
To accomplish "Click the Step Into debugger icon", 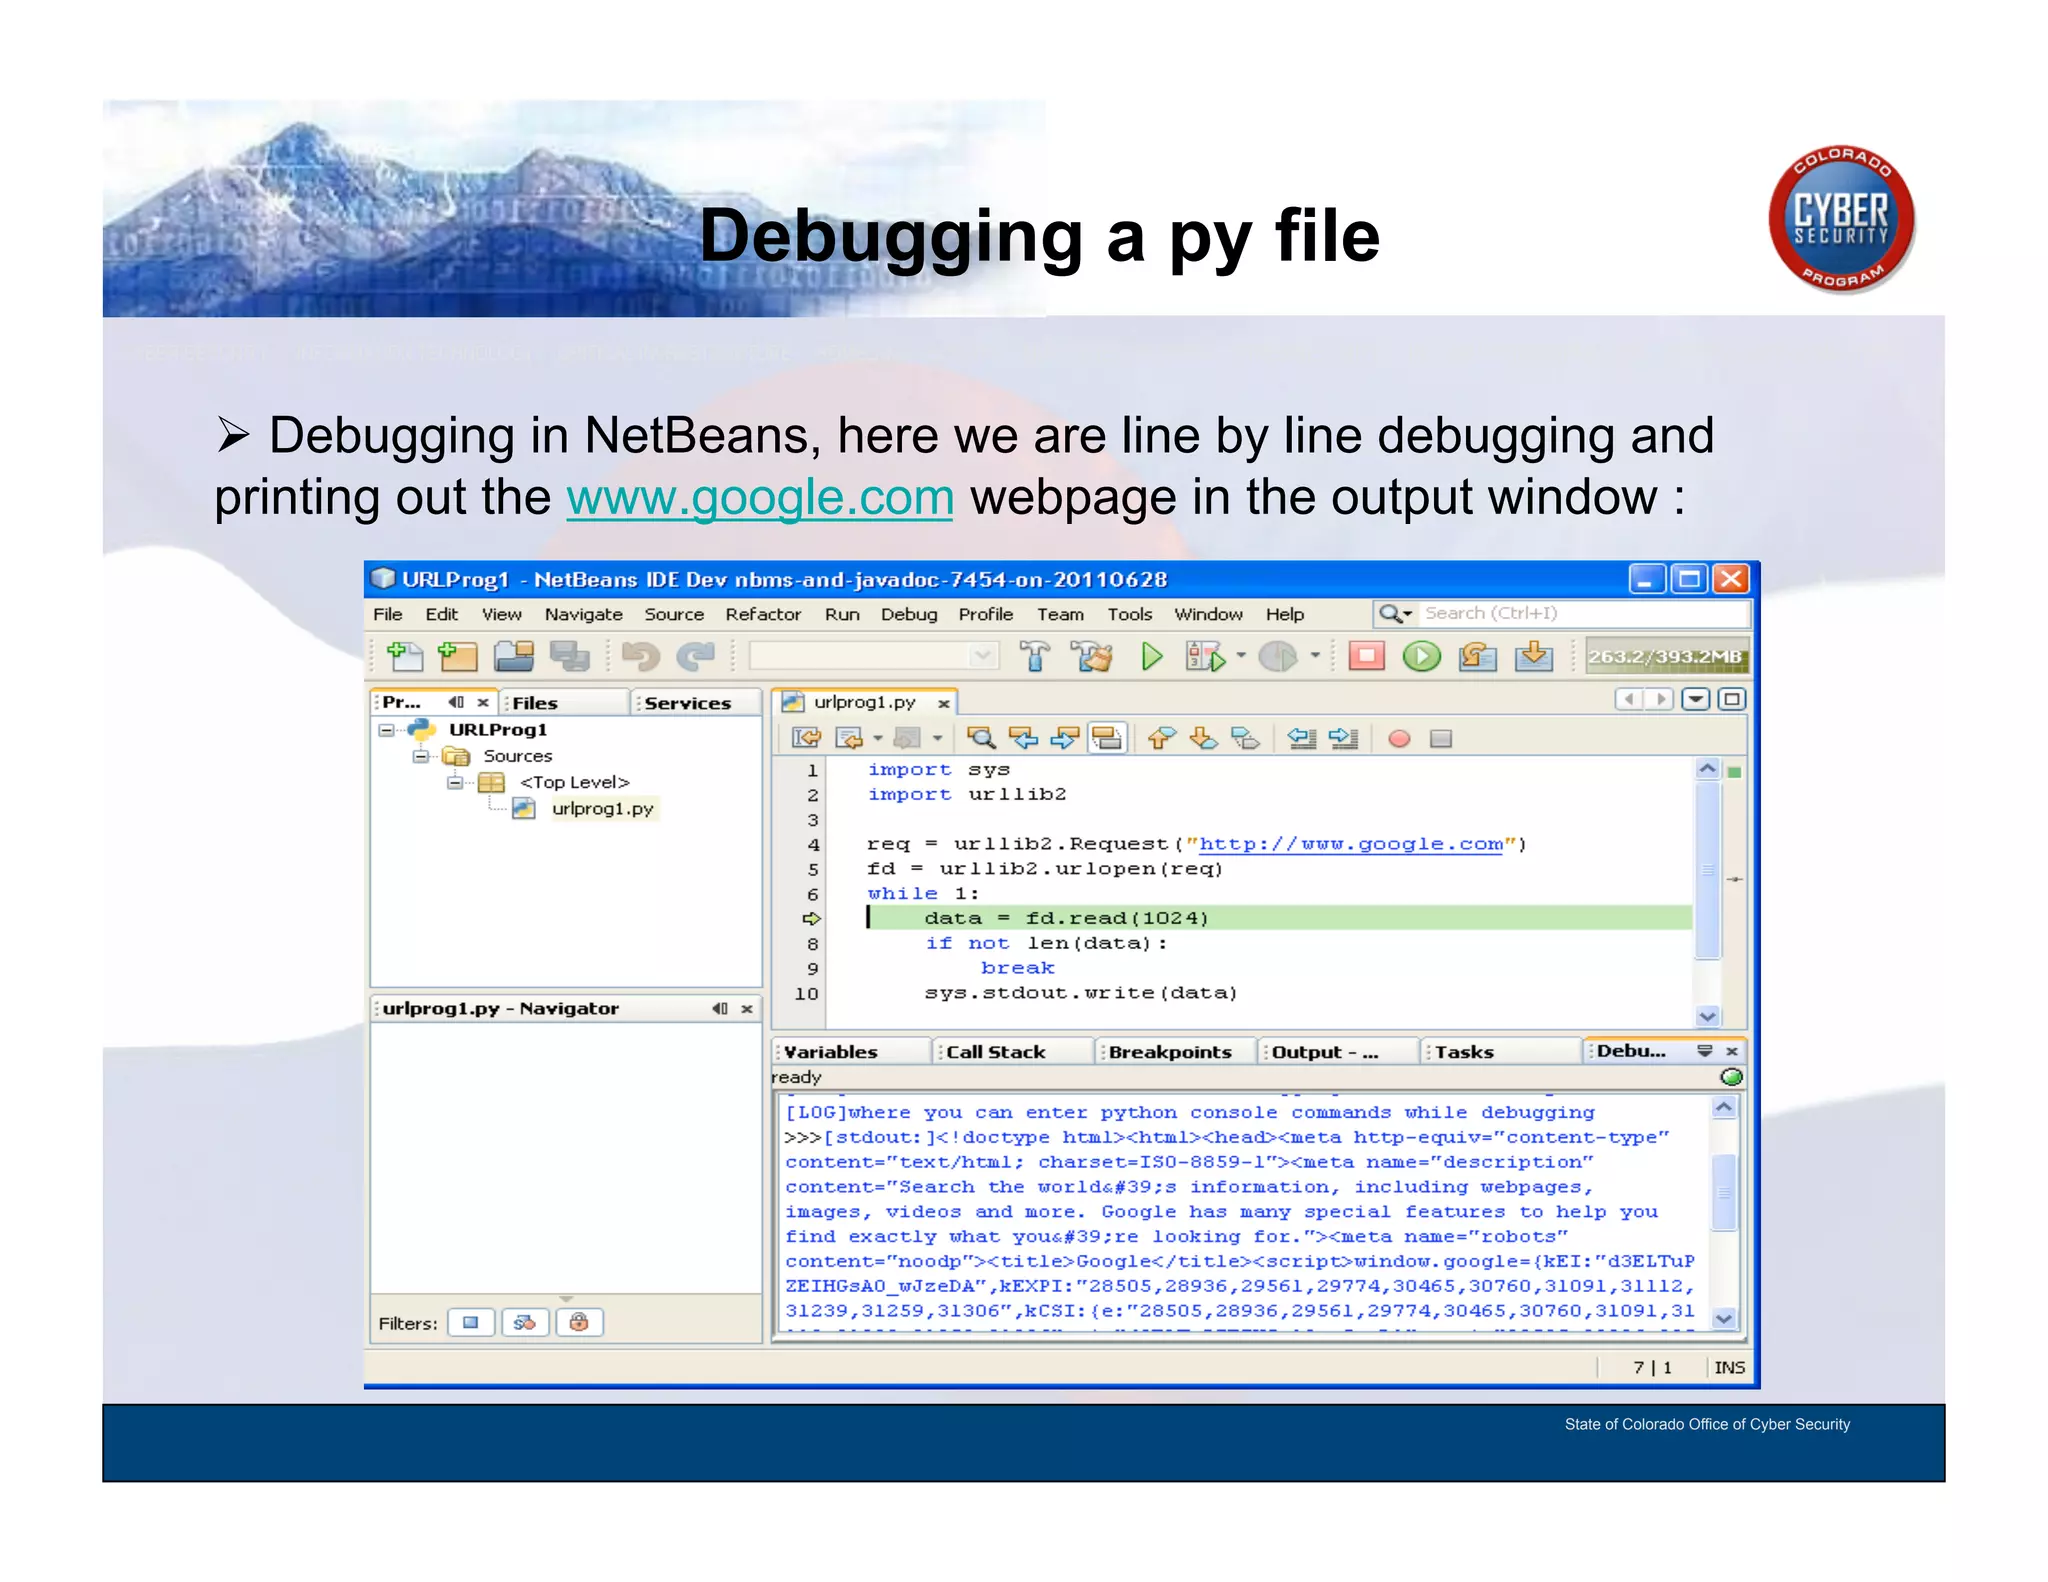I will click(x=1533, y=656).
